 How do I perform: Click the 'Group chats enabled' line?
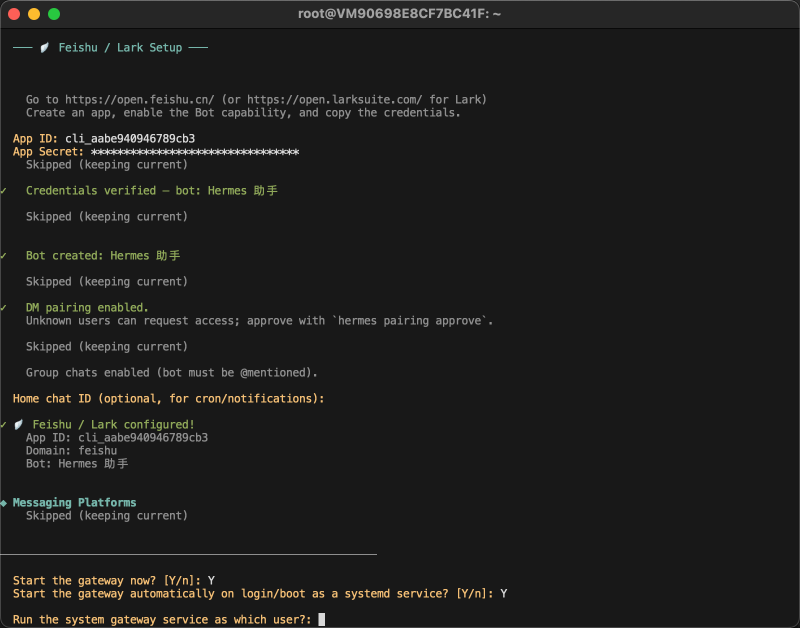pos(171,373)
